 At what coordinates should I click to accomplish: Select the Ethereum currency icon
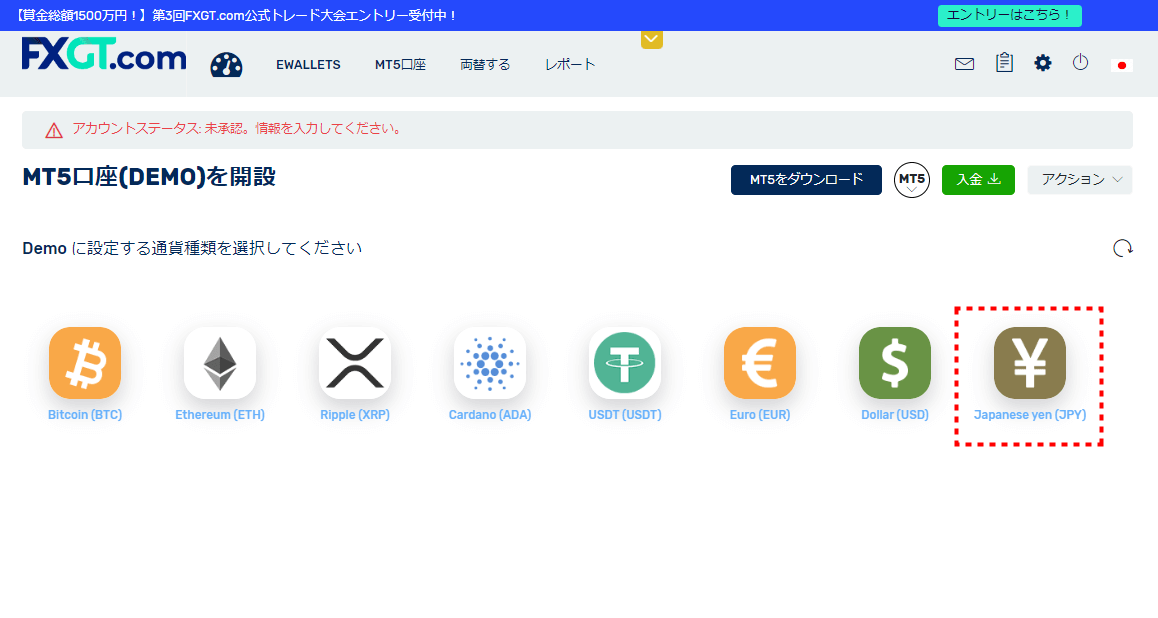[x=220, y=363]
